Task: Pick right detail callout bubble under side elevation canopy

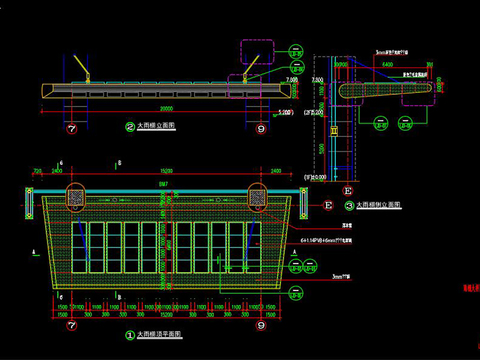Action: point(405,123)
